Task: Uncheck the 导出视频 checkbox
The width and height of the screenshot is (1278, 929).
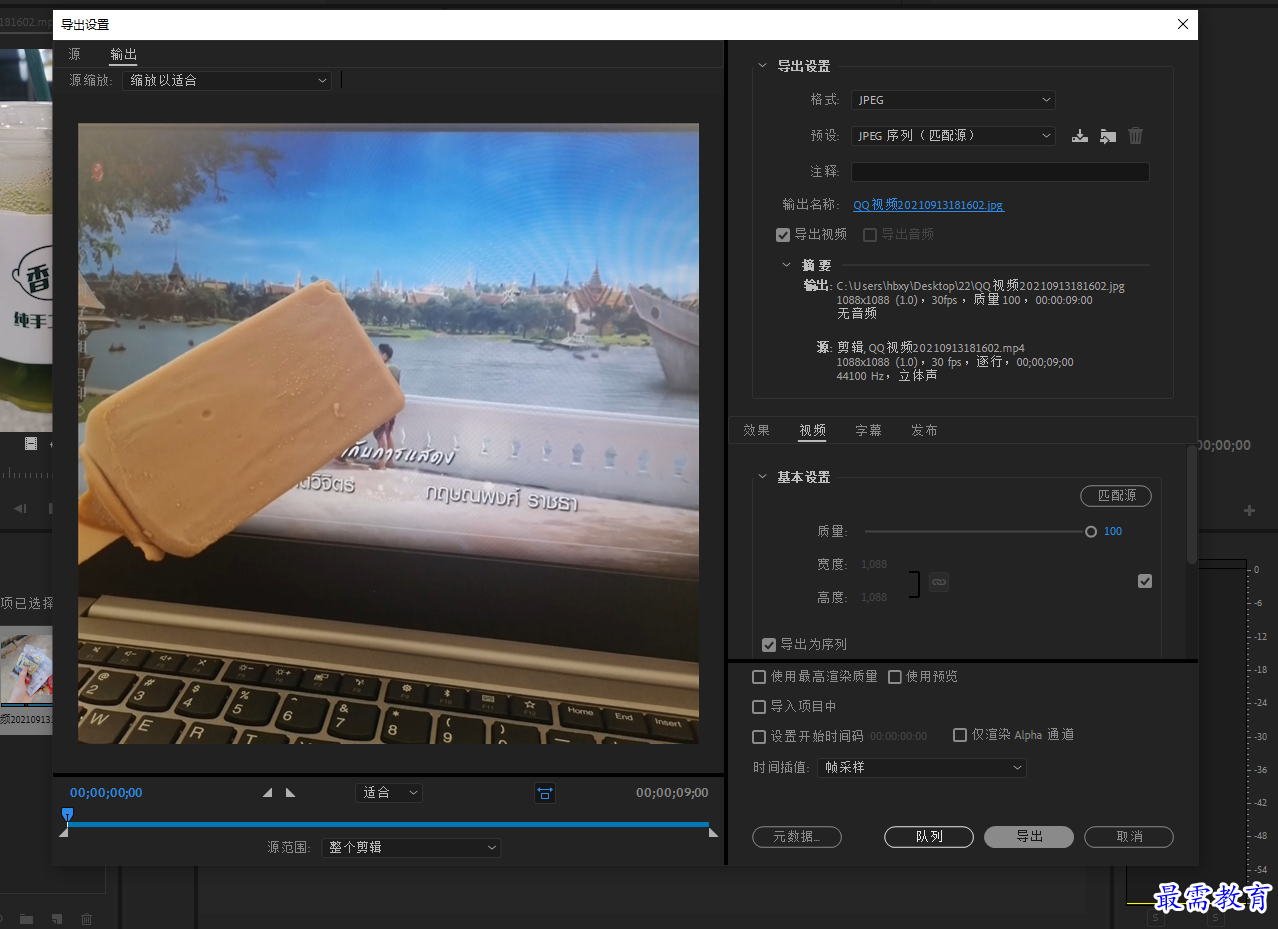Action: (783, 235)
